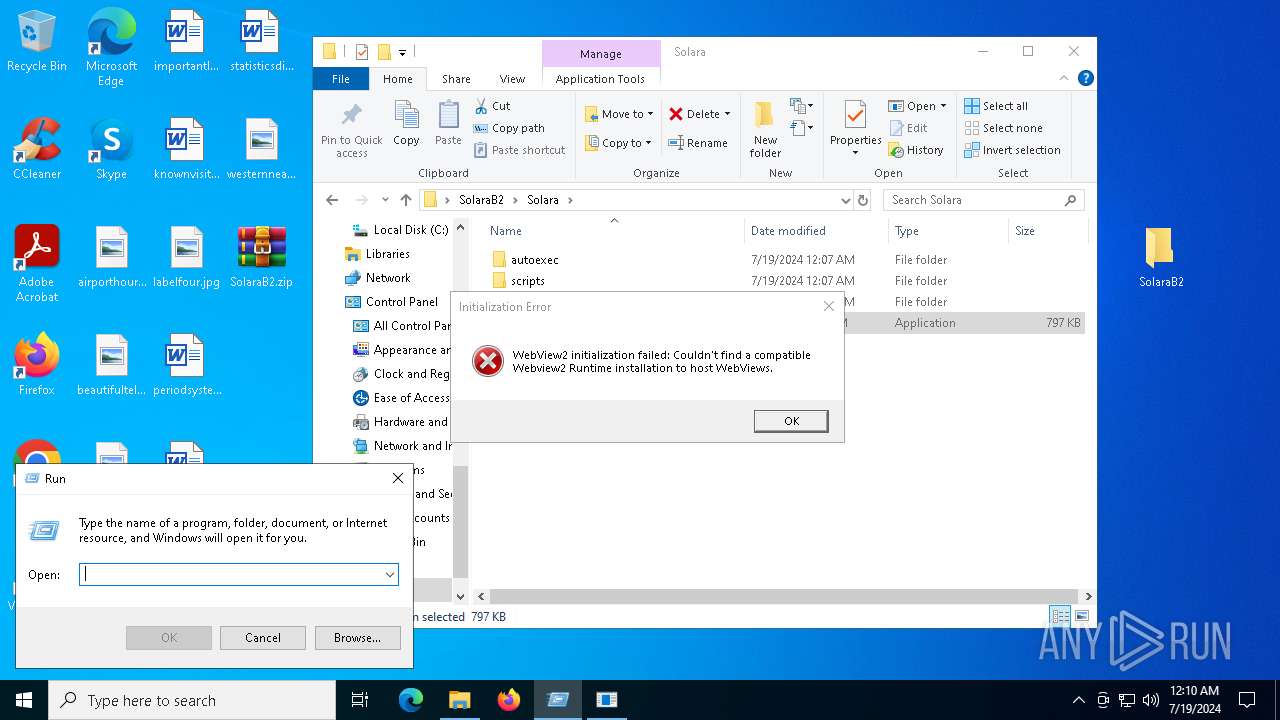Open Properties in the ribbon

[x=855, y=129]
